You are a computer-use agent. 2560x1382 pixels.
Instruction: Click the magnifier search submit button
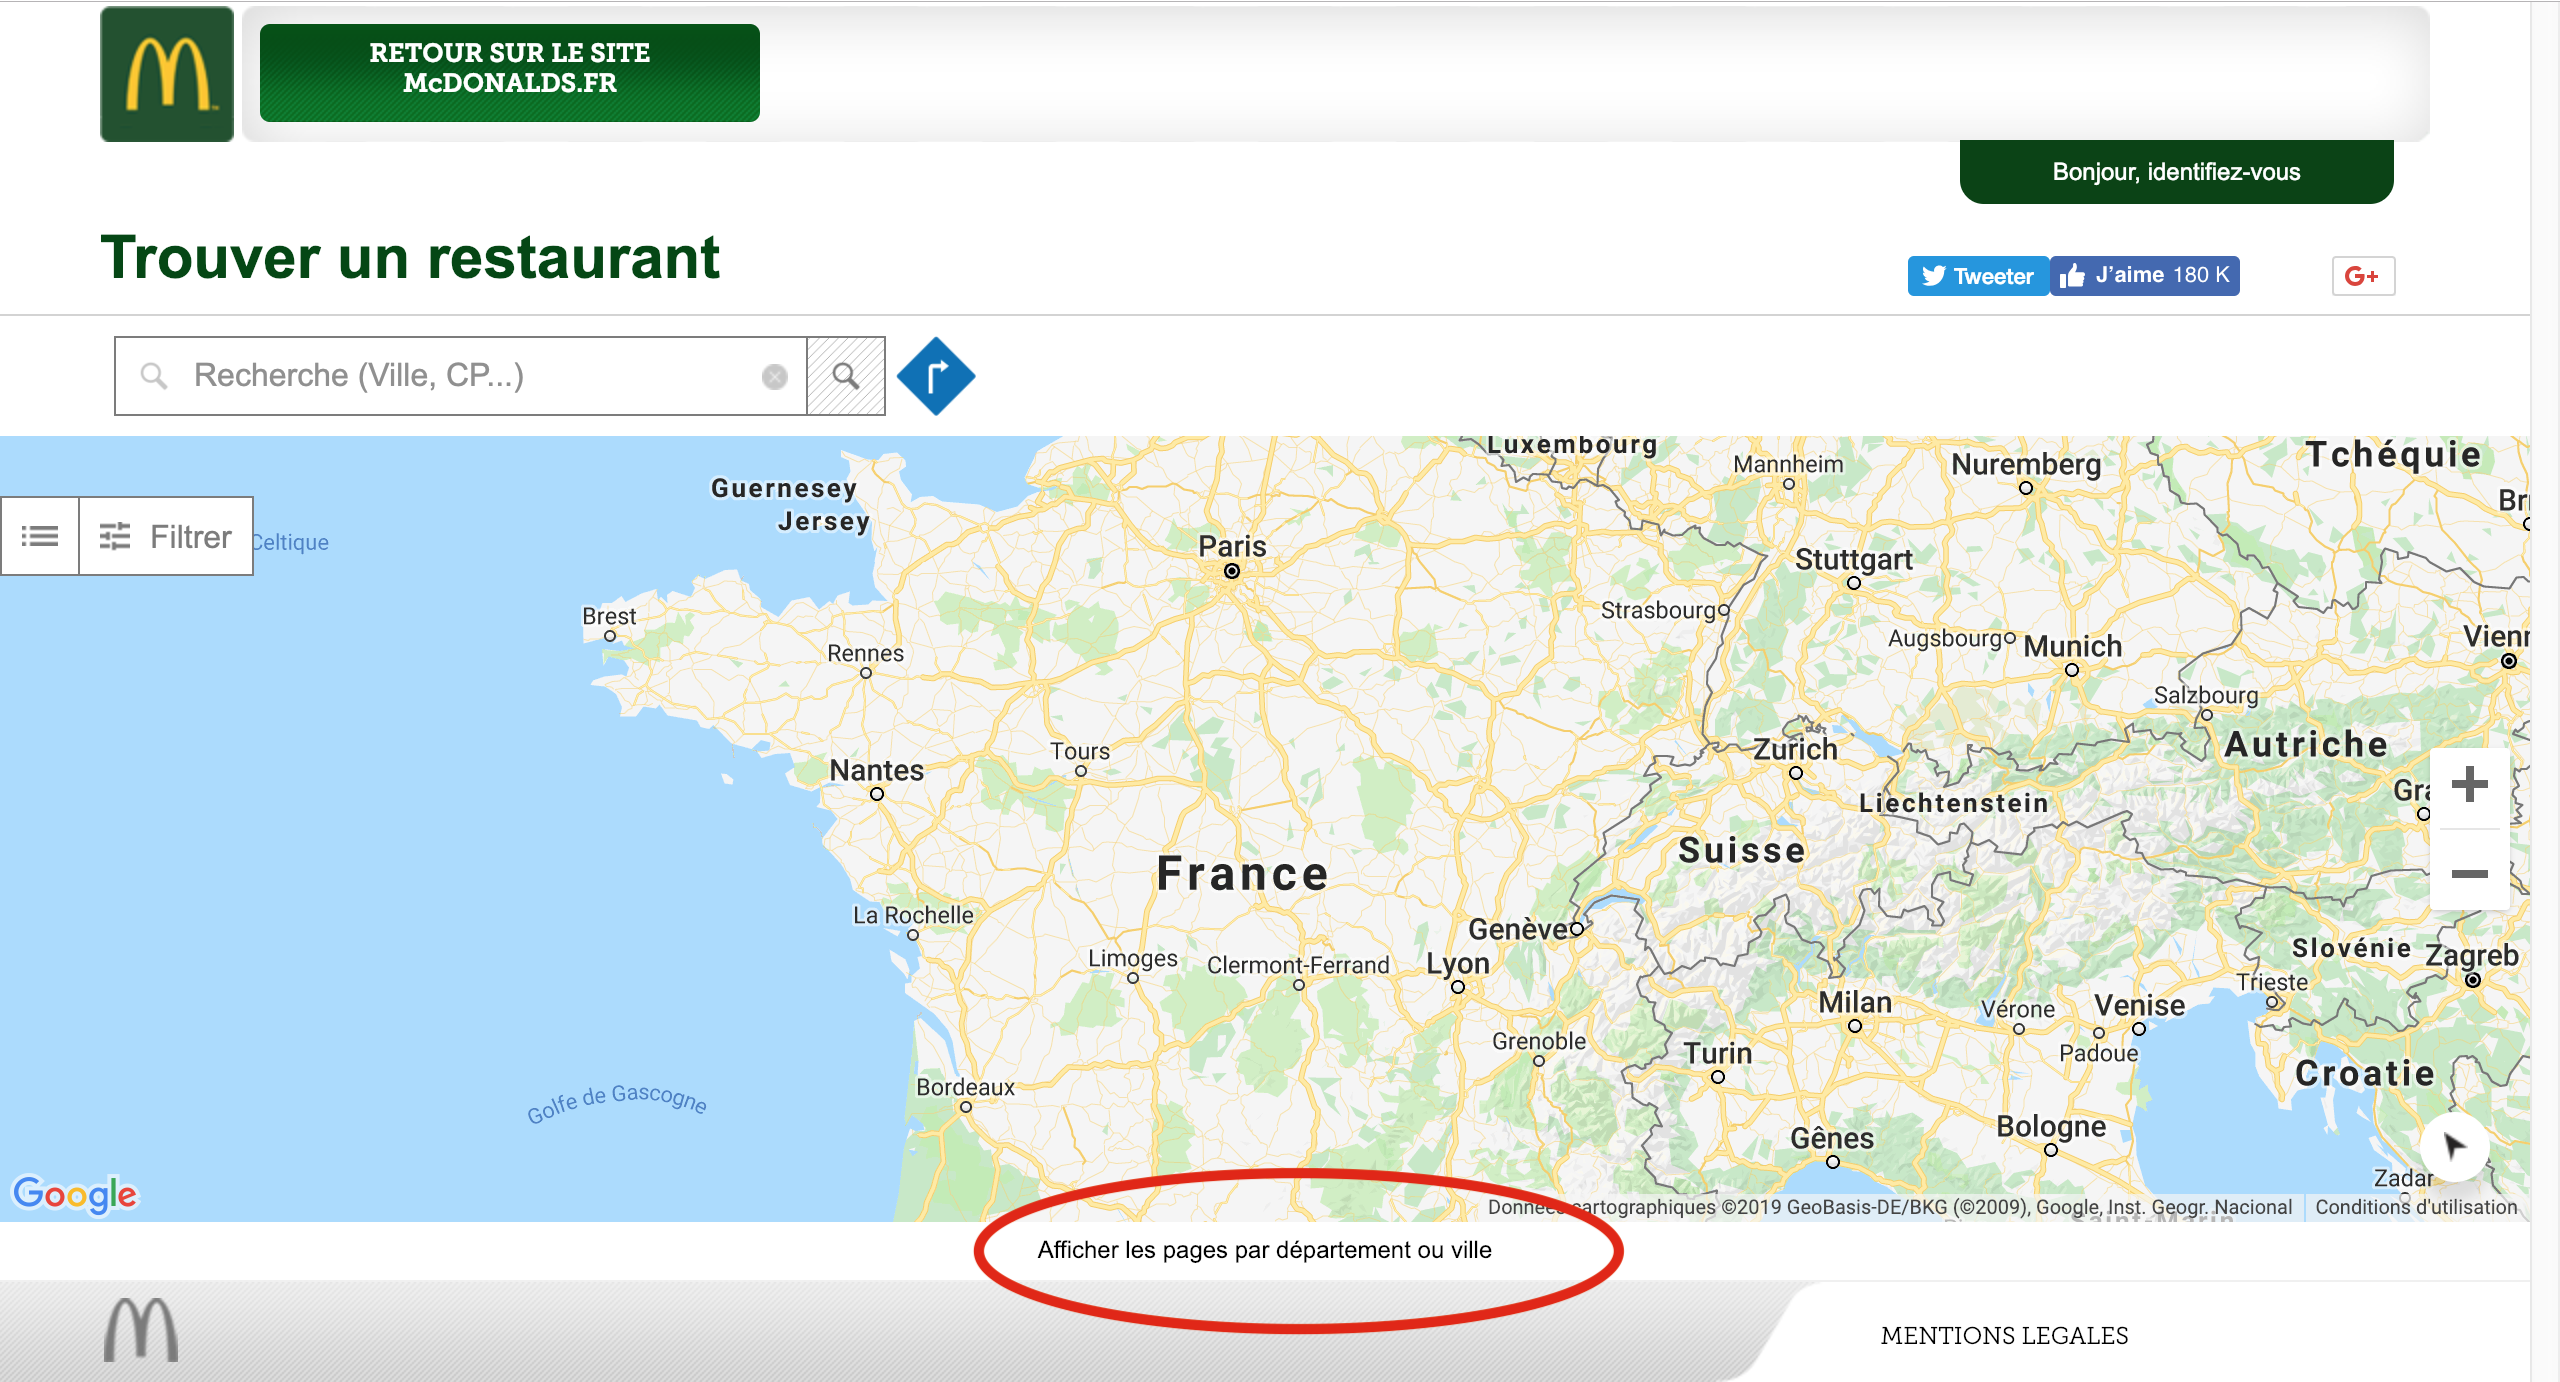pyautogui.click(x=846, y=376)
